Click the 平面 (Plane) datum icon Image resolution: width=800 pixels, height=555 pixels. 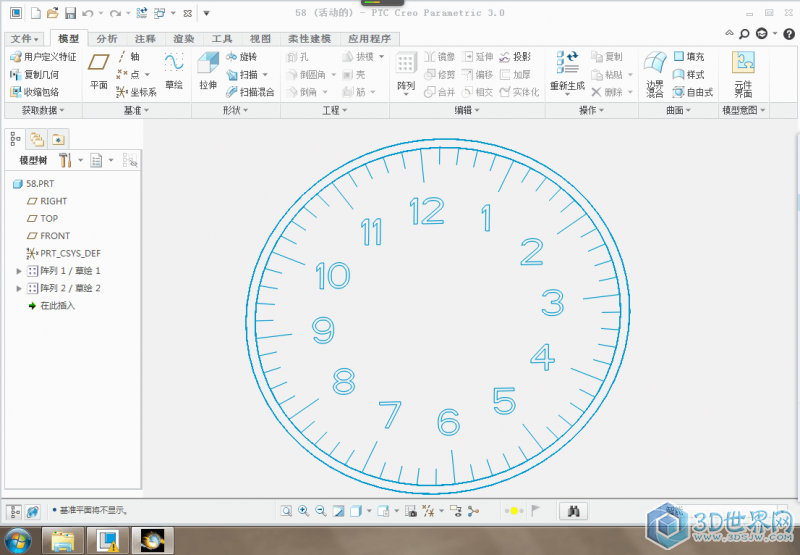pyautogui.click(x=99, y=70)
